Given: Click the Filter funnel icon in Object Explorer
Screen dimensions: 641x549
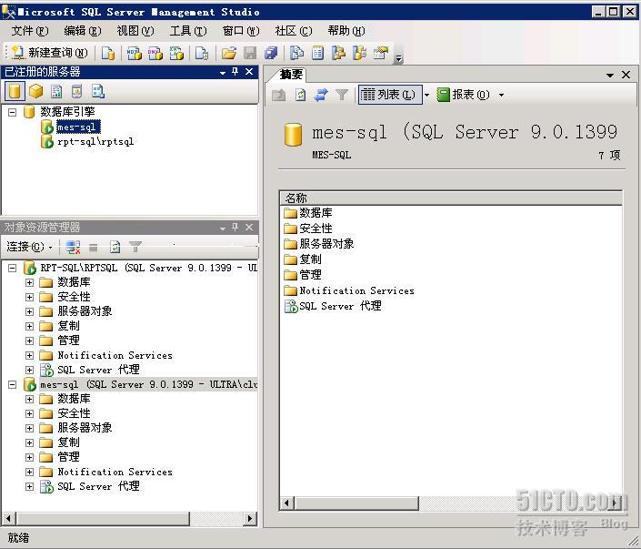Looking at the screenshot, I should (135, 247).
